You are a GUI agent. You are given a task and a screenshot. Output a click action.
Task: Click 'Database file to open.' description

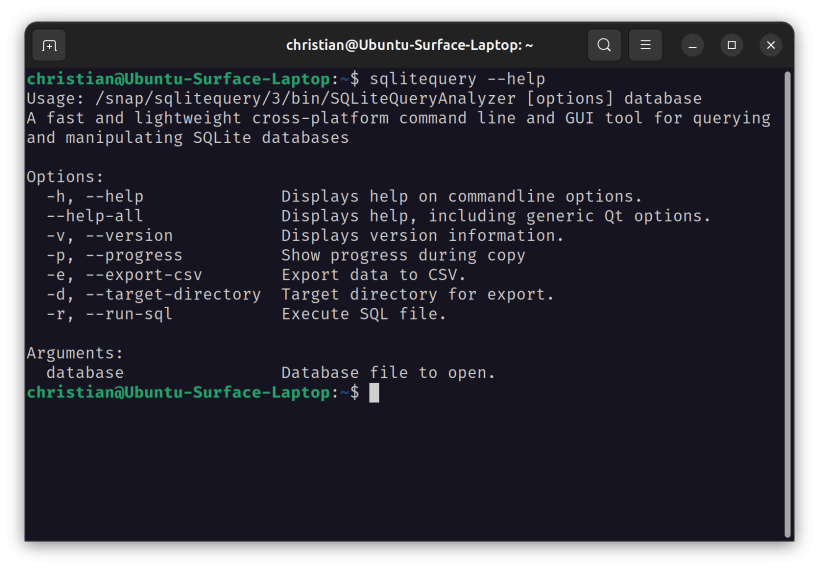pos(388,373)
